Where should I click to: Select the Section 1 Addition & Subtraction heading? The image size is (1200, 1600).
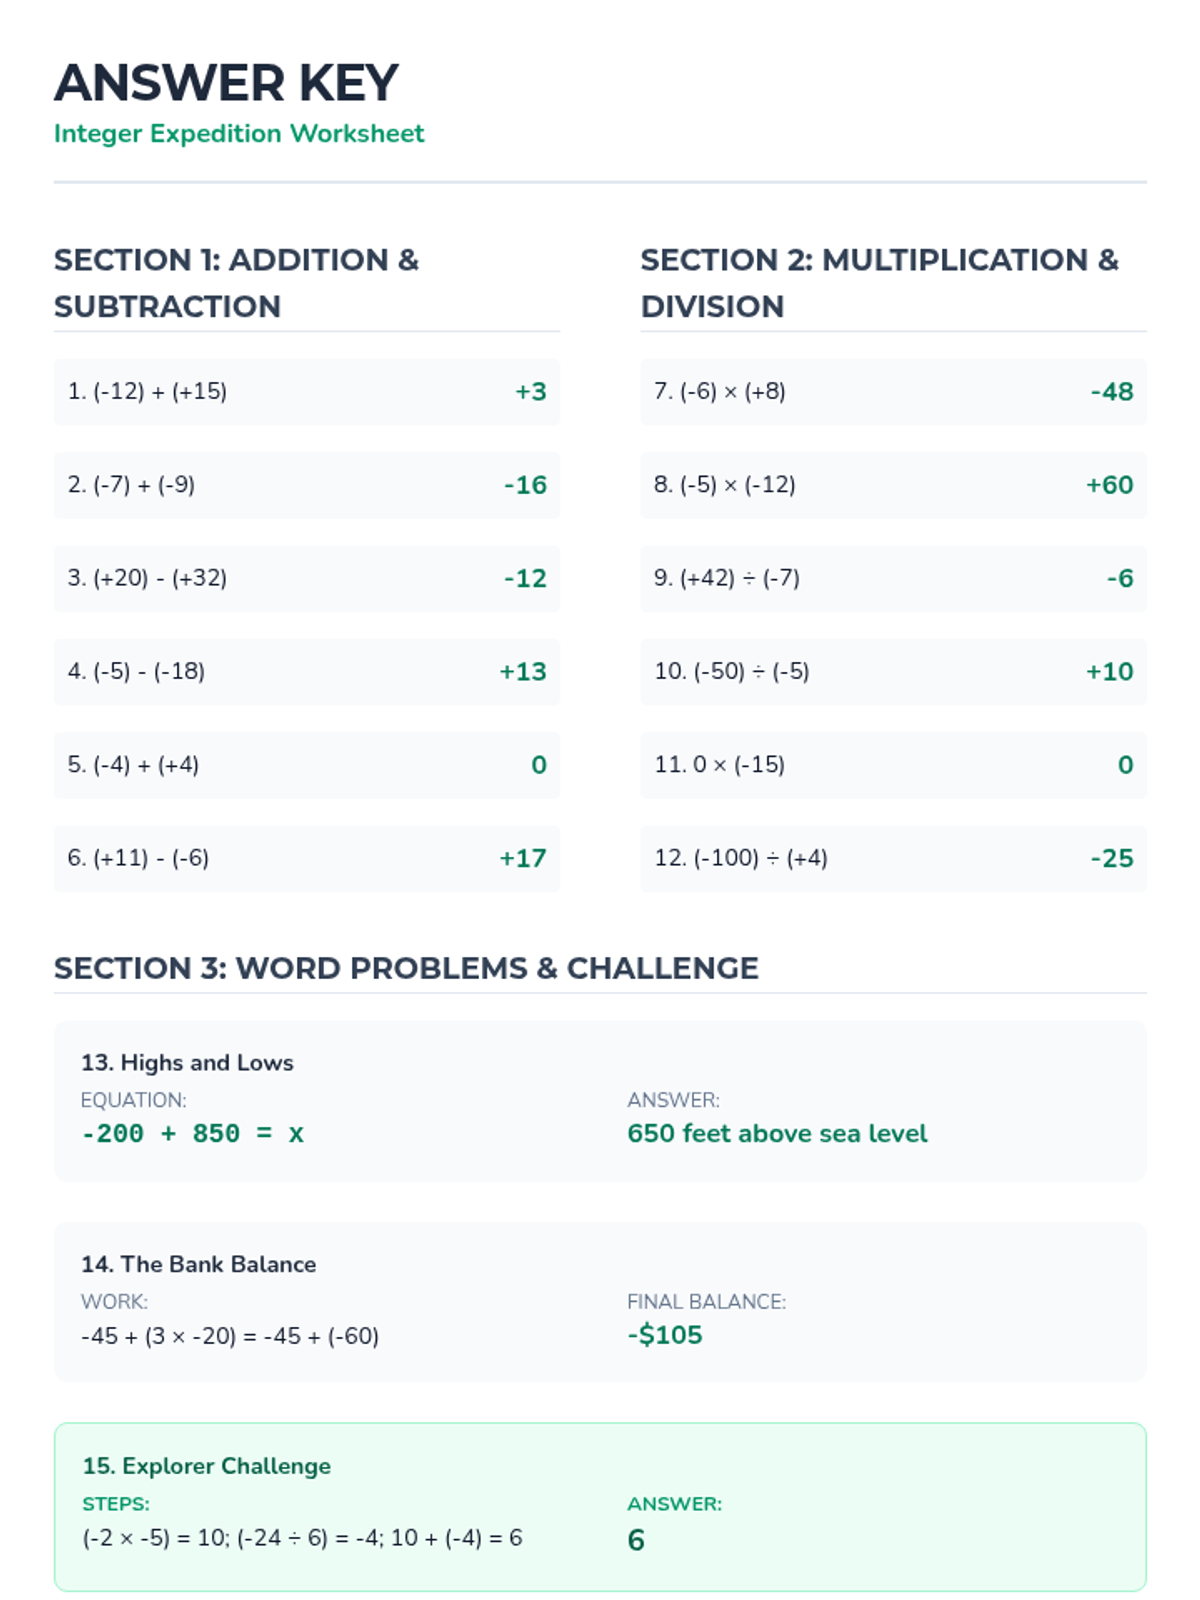click(236, 283)
